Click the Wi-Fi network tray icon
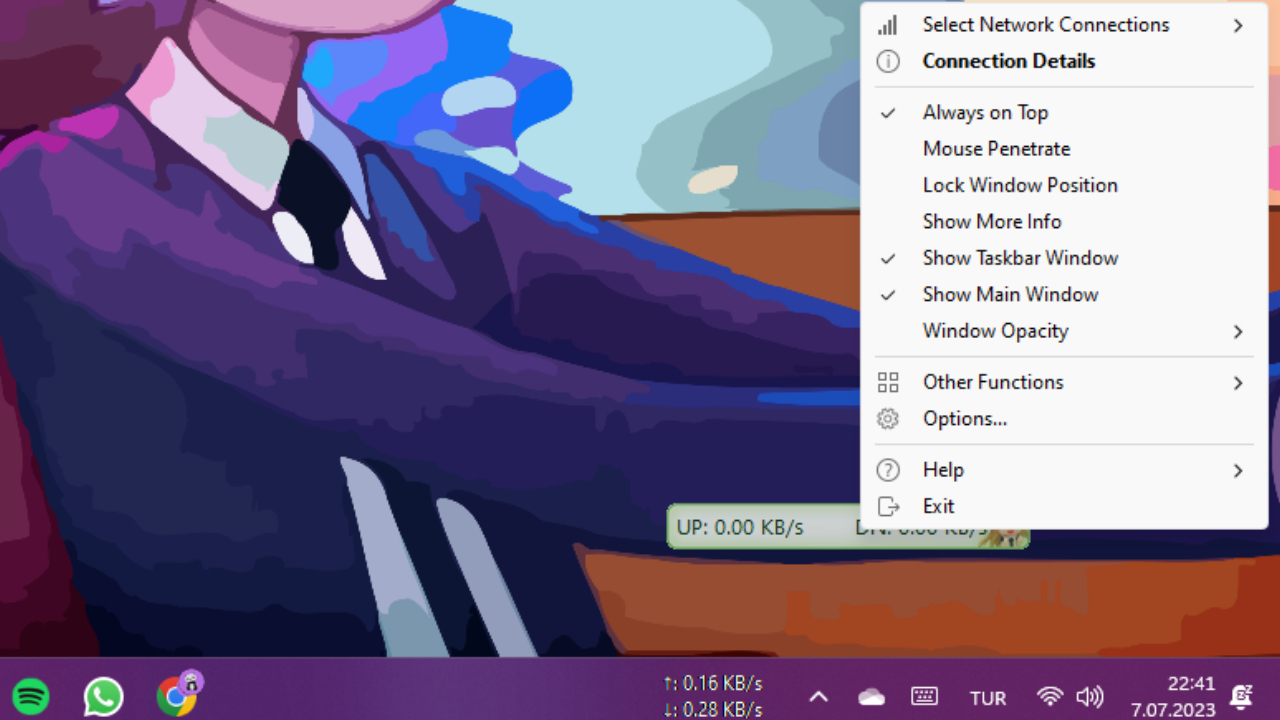Screen dimensions: 1280x720 pyautogui.click(x=1049, y=697)
